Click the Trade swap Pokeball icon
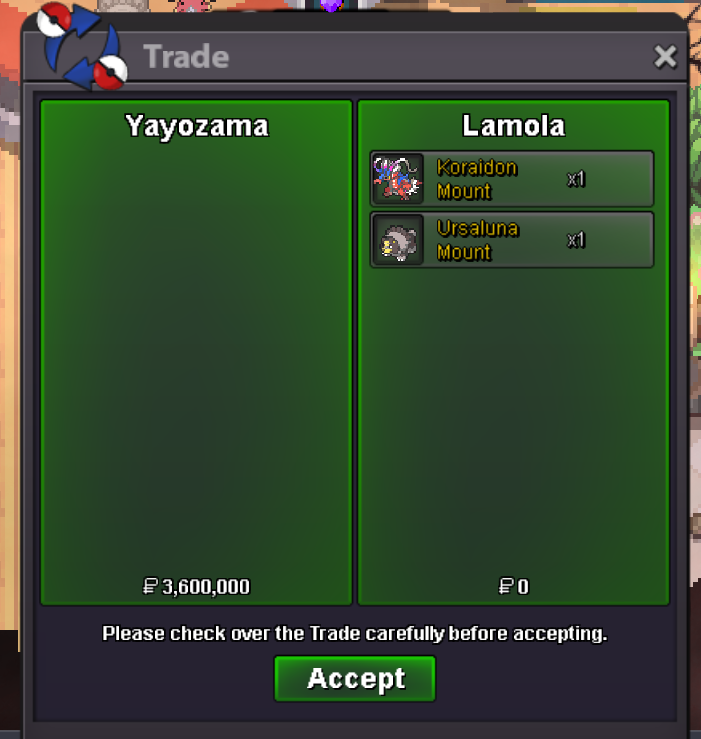Screen dimensions: 701x739 click(x=82, y=46)
